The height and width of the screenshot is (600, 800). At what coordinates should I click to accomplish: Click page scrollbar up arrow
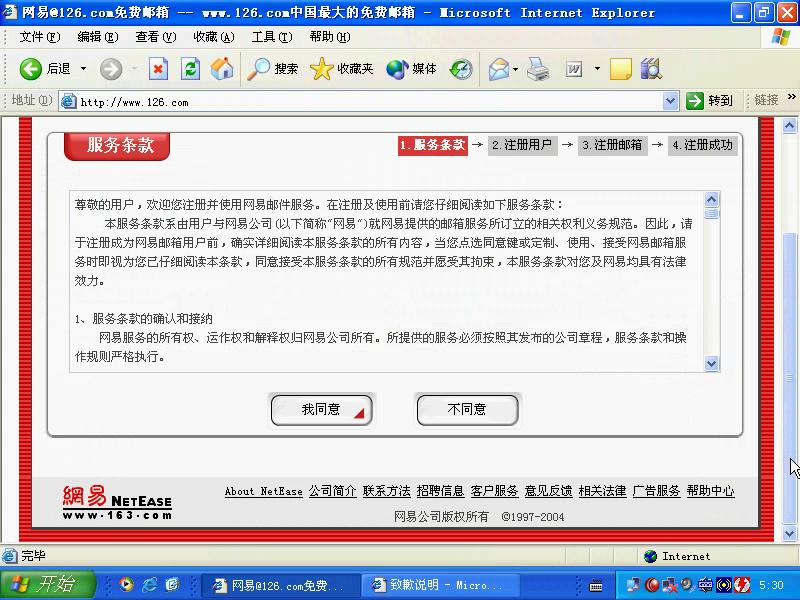(789, 126)
